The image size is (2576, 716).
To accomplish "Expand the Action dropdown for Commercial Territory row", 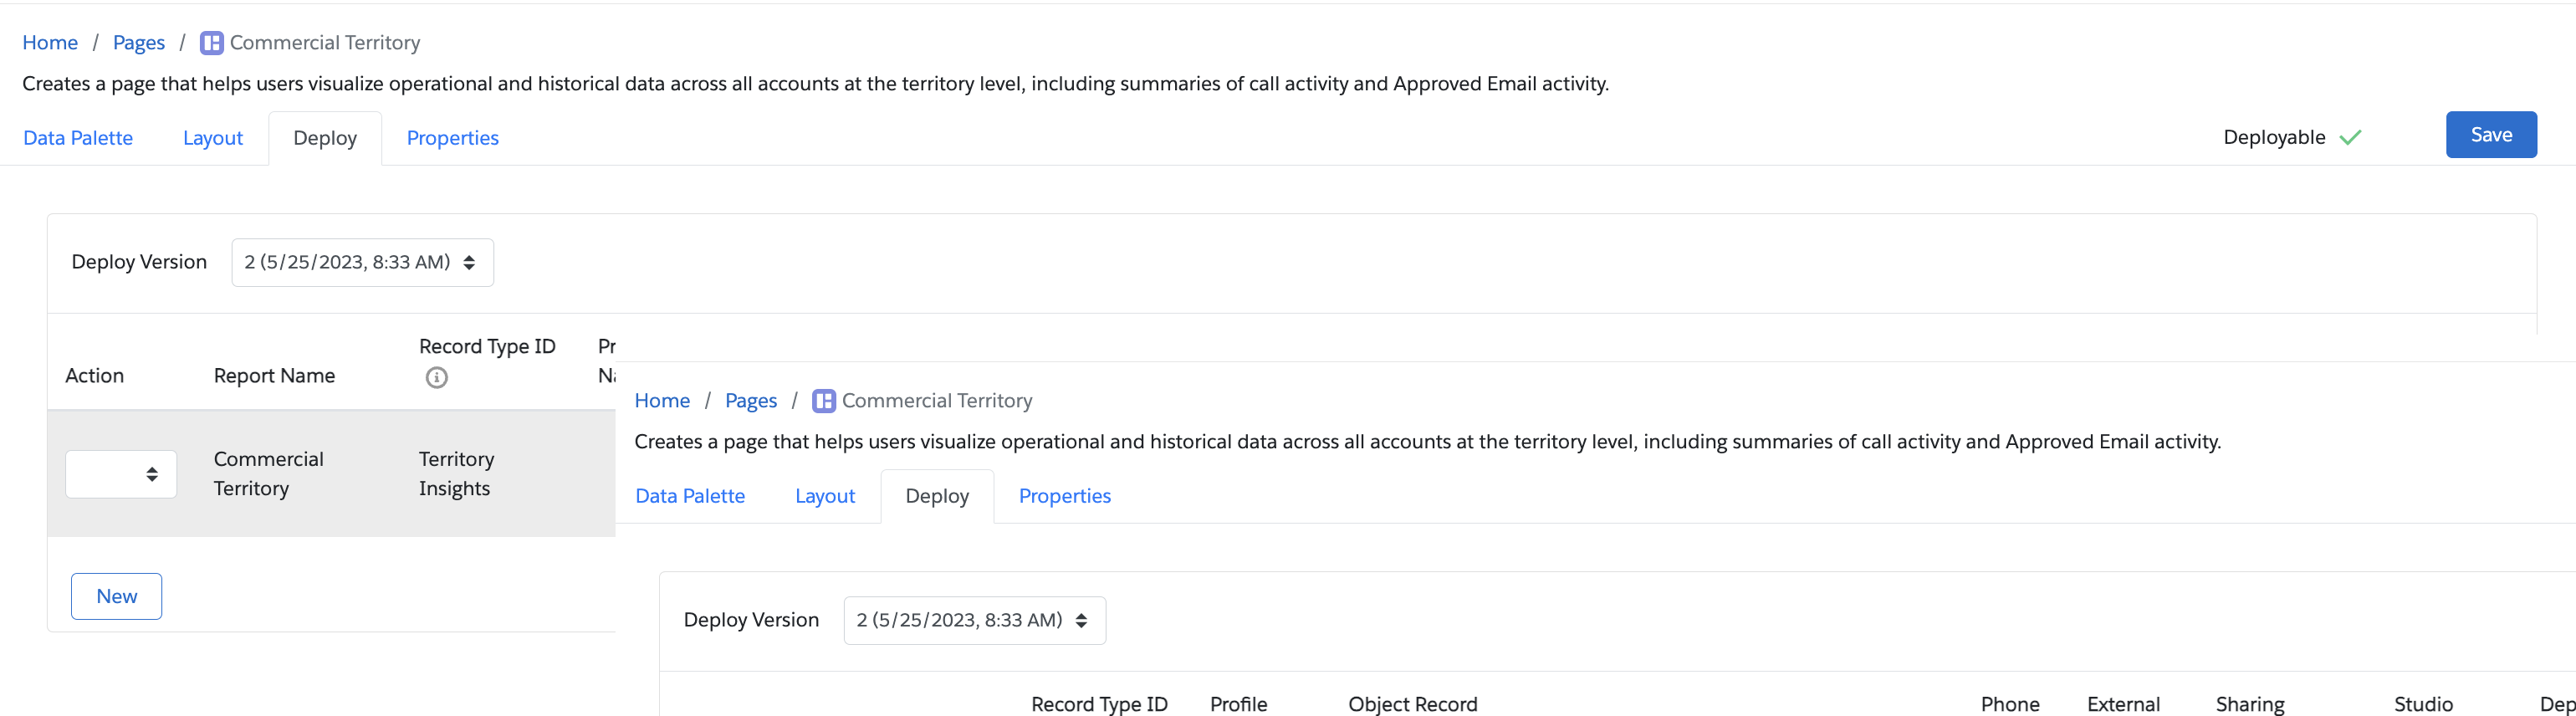I will pyautogui.click(x=121, y=474).
